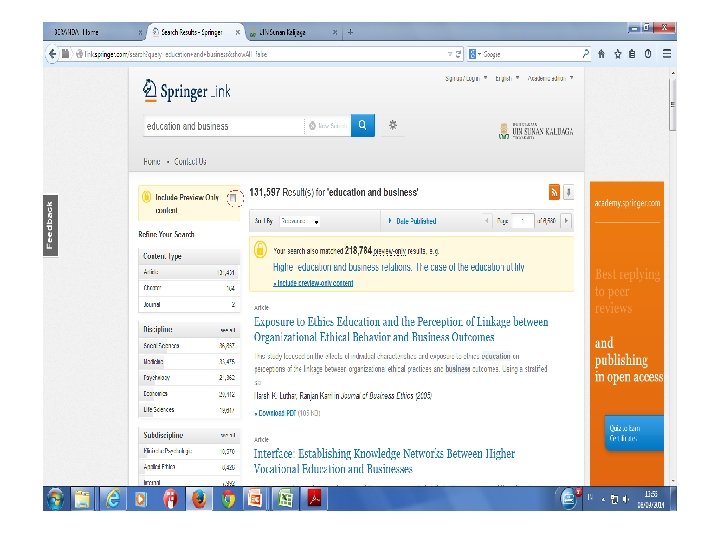Click see all in Subdiscipline panel
Screen dimensions: 720x540
click(228, 435)
